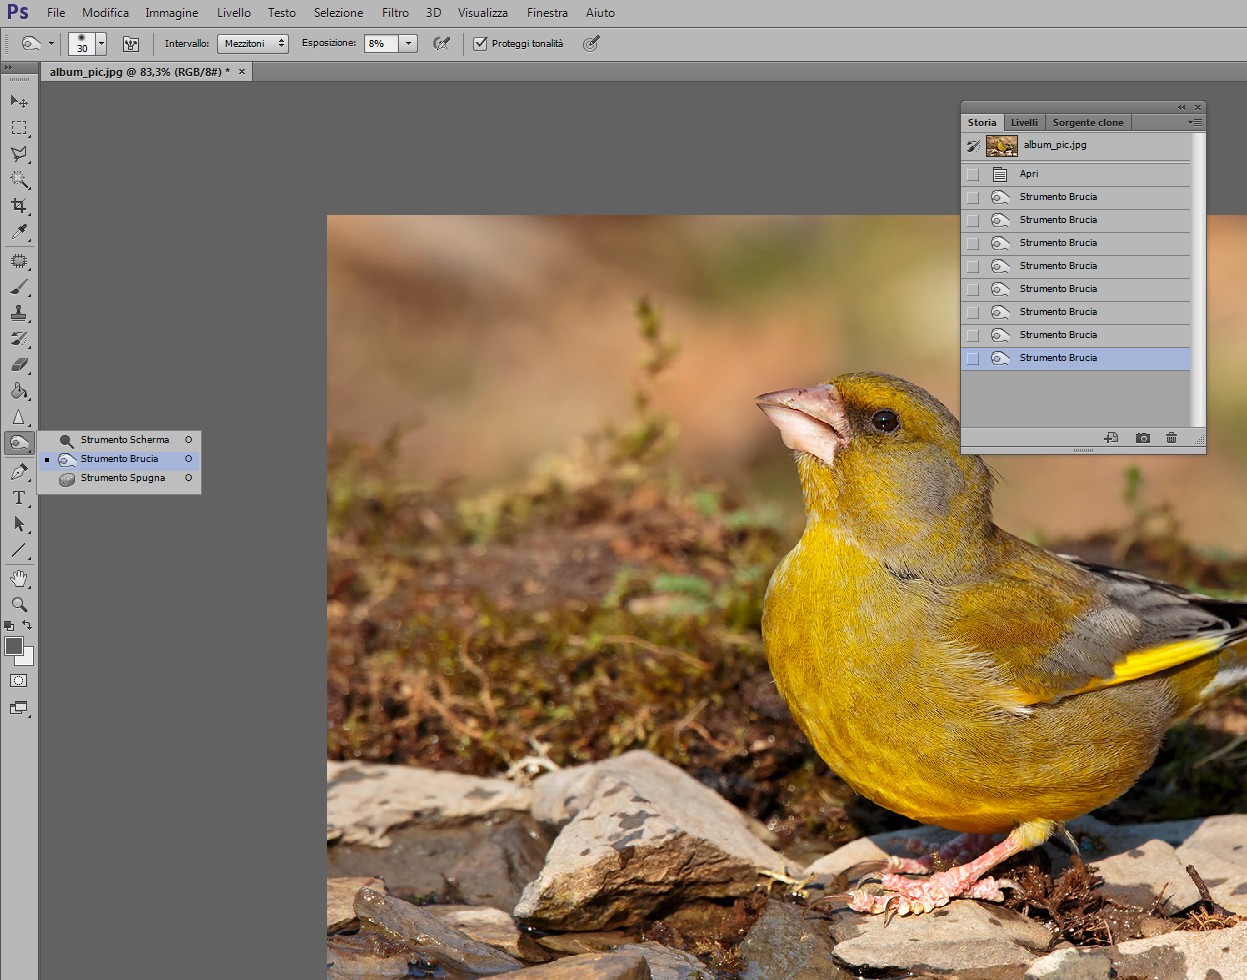Change the screen mode
The height and width of the screenshot is (980, 1247).
19,708
